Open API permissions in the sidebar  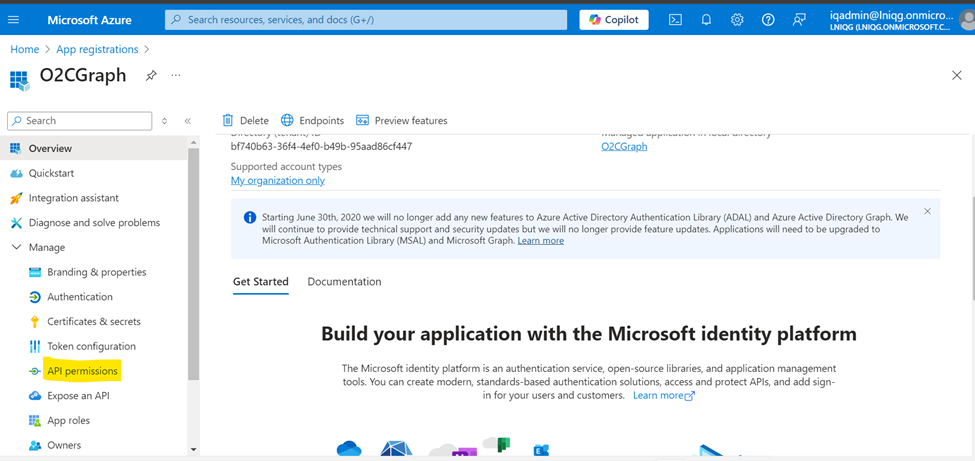point(82,371)
